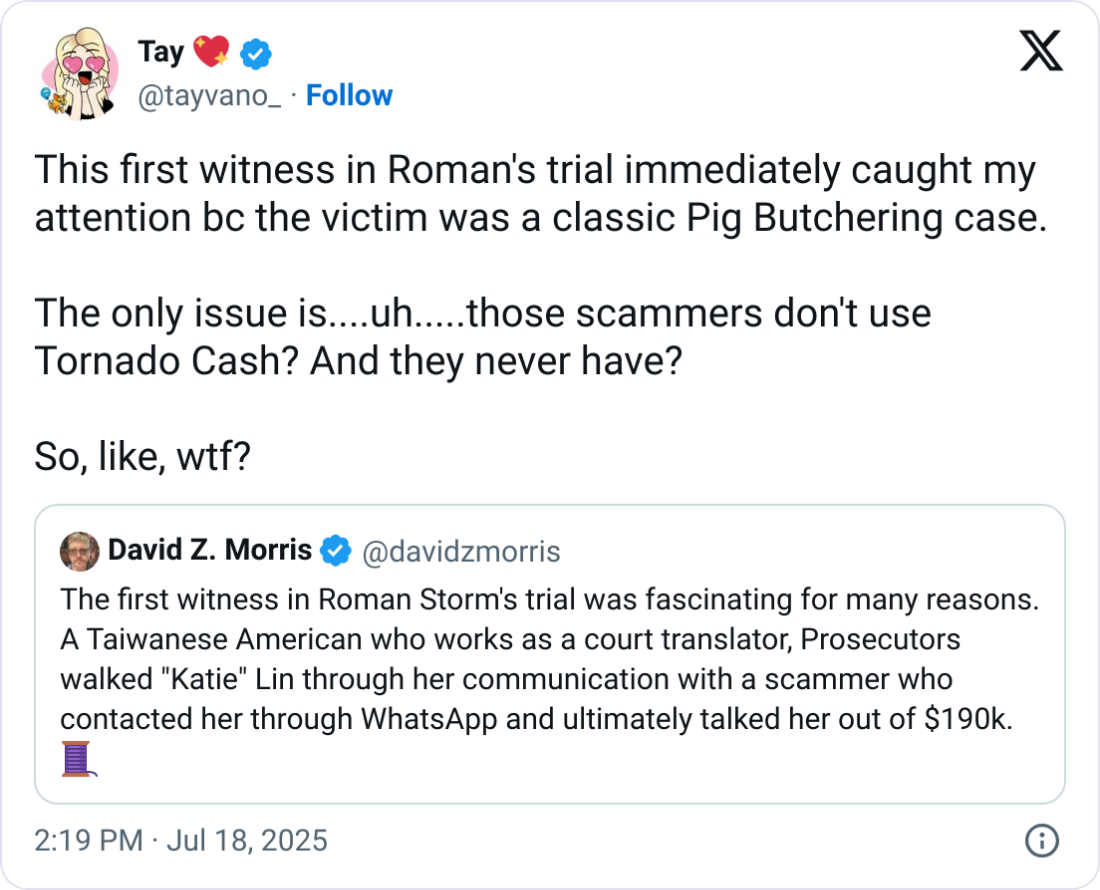Follow the @tayvano_ account
Screen dimensions: 1100x890
[x=349, y=96]
